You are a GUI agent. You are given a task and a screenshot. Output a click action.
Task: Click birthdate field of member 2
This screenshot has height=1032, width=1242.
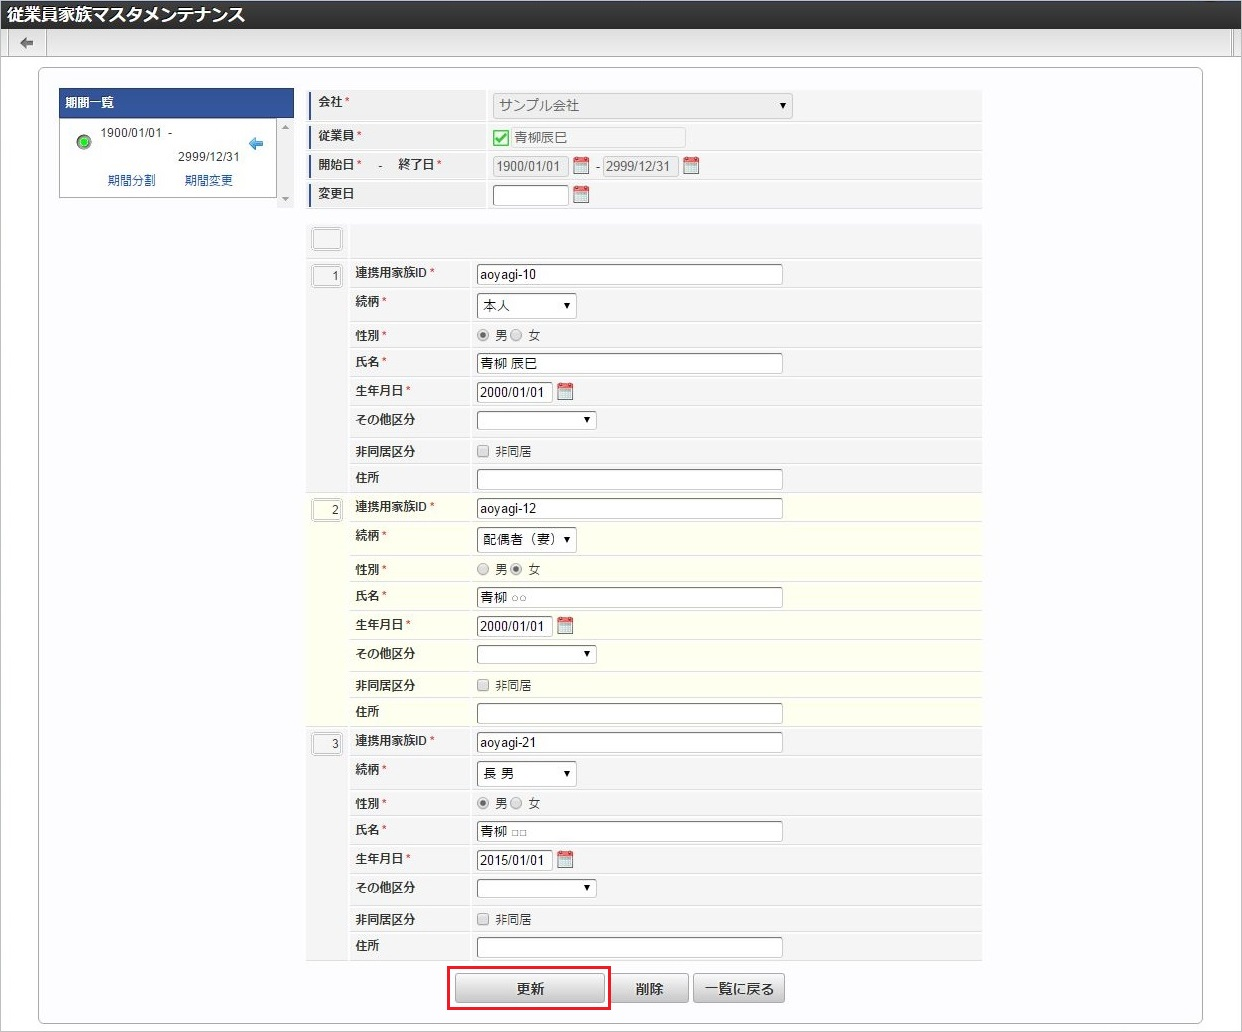coord(515,626)
